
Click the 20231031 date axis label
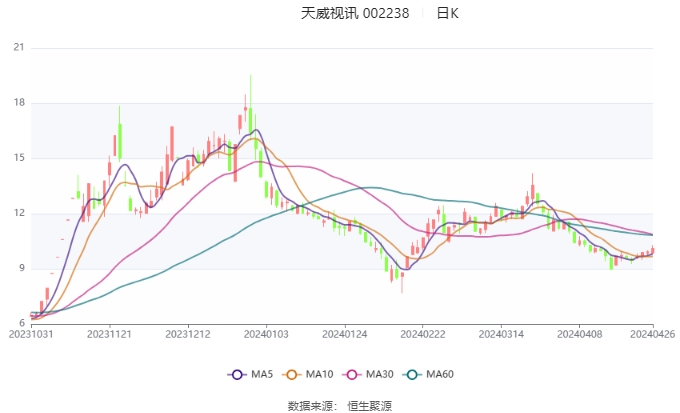[31, 334]
